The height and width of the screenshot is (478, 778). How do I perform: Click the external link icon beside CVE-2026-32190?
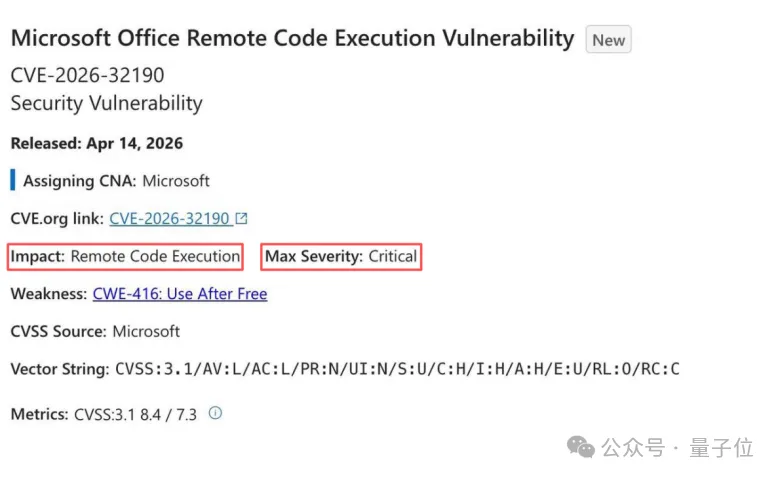241,218
